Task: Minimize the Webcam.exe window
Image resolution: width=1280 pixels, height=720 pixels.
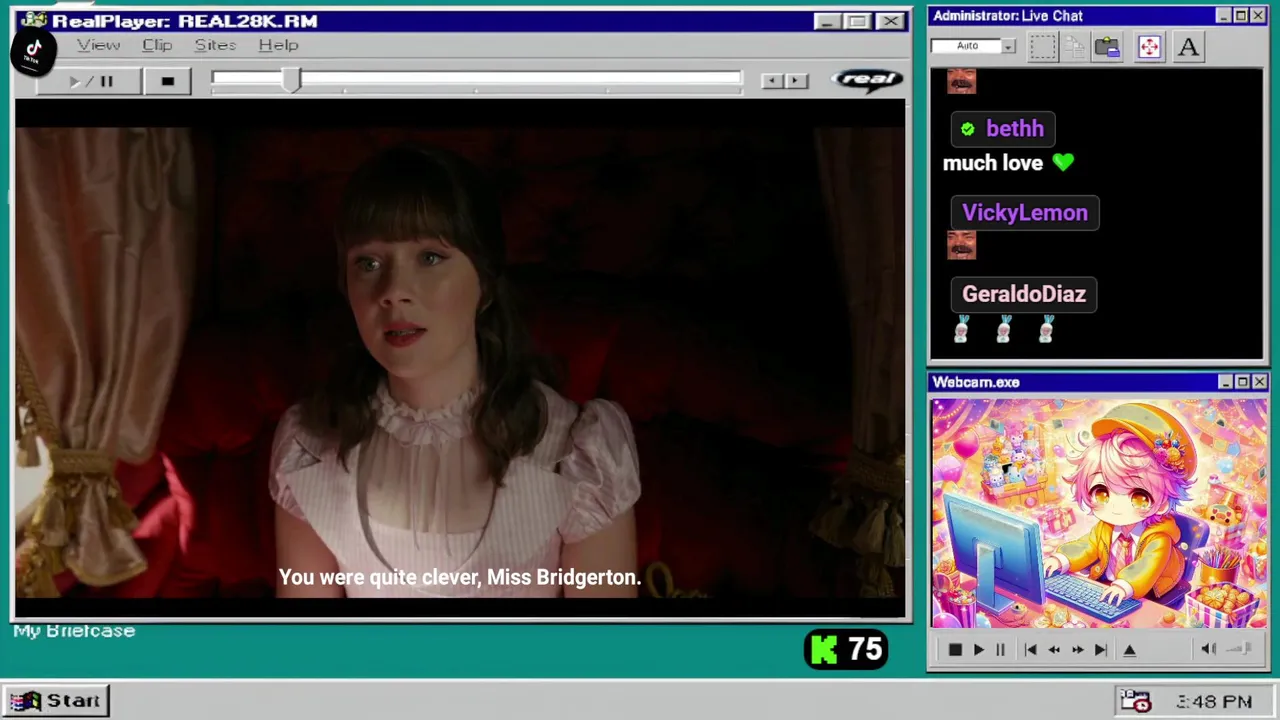Action: [1225, 382]
